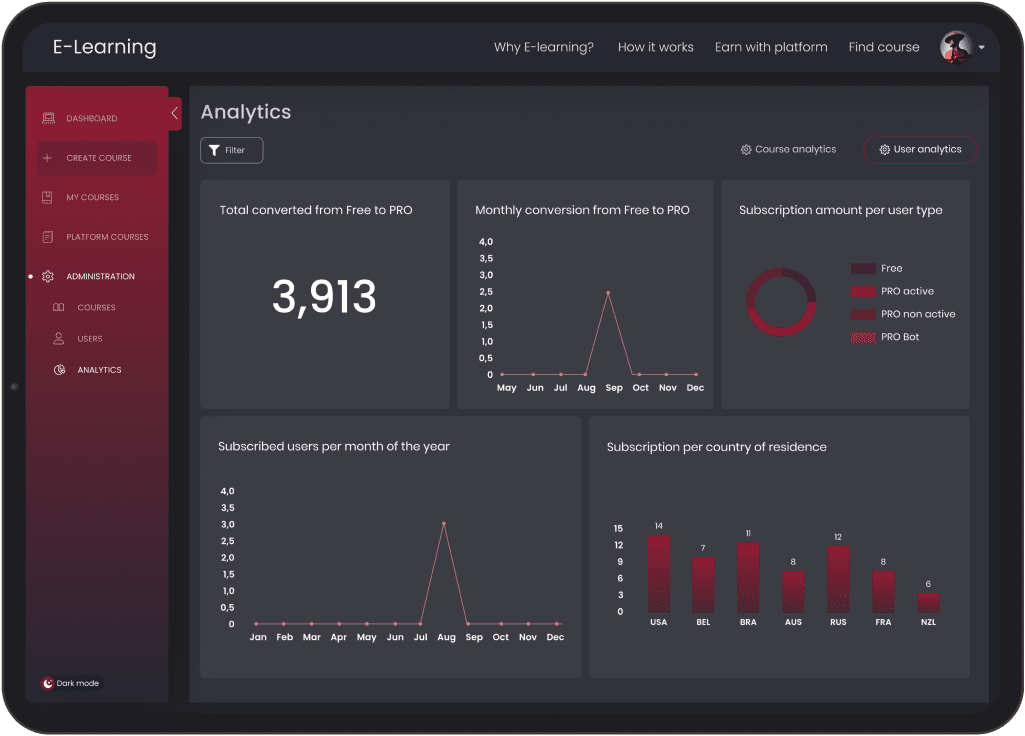Collapse the sidebar with chevron arrow
The image size is (1025, 736).
tap(175, 113)
